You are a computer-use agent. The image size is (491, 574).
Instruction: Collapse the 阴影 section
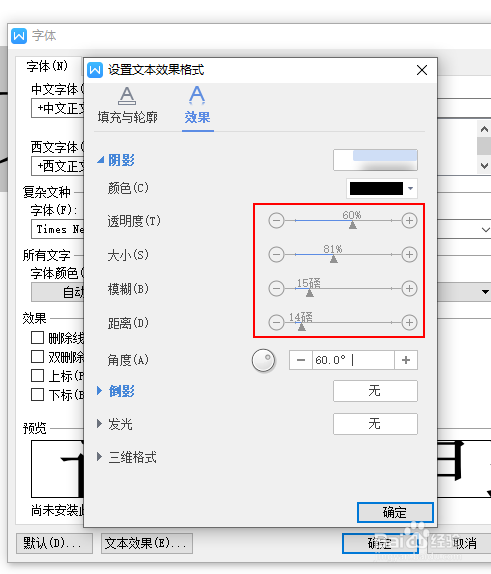[x=100, y=160]
